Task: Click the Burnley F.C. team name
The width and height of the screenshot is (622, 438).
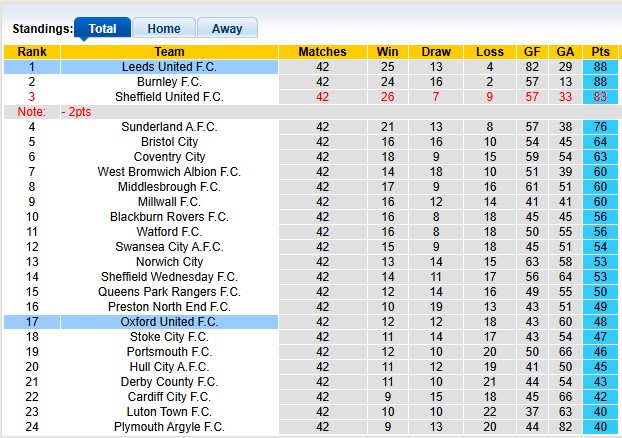Action: tap(169, 82)
